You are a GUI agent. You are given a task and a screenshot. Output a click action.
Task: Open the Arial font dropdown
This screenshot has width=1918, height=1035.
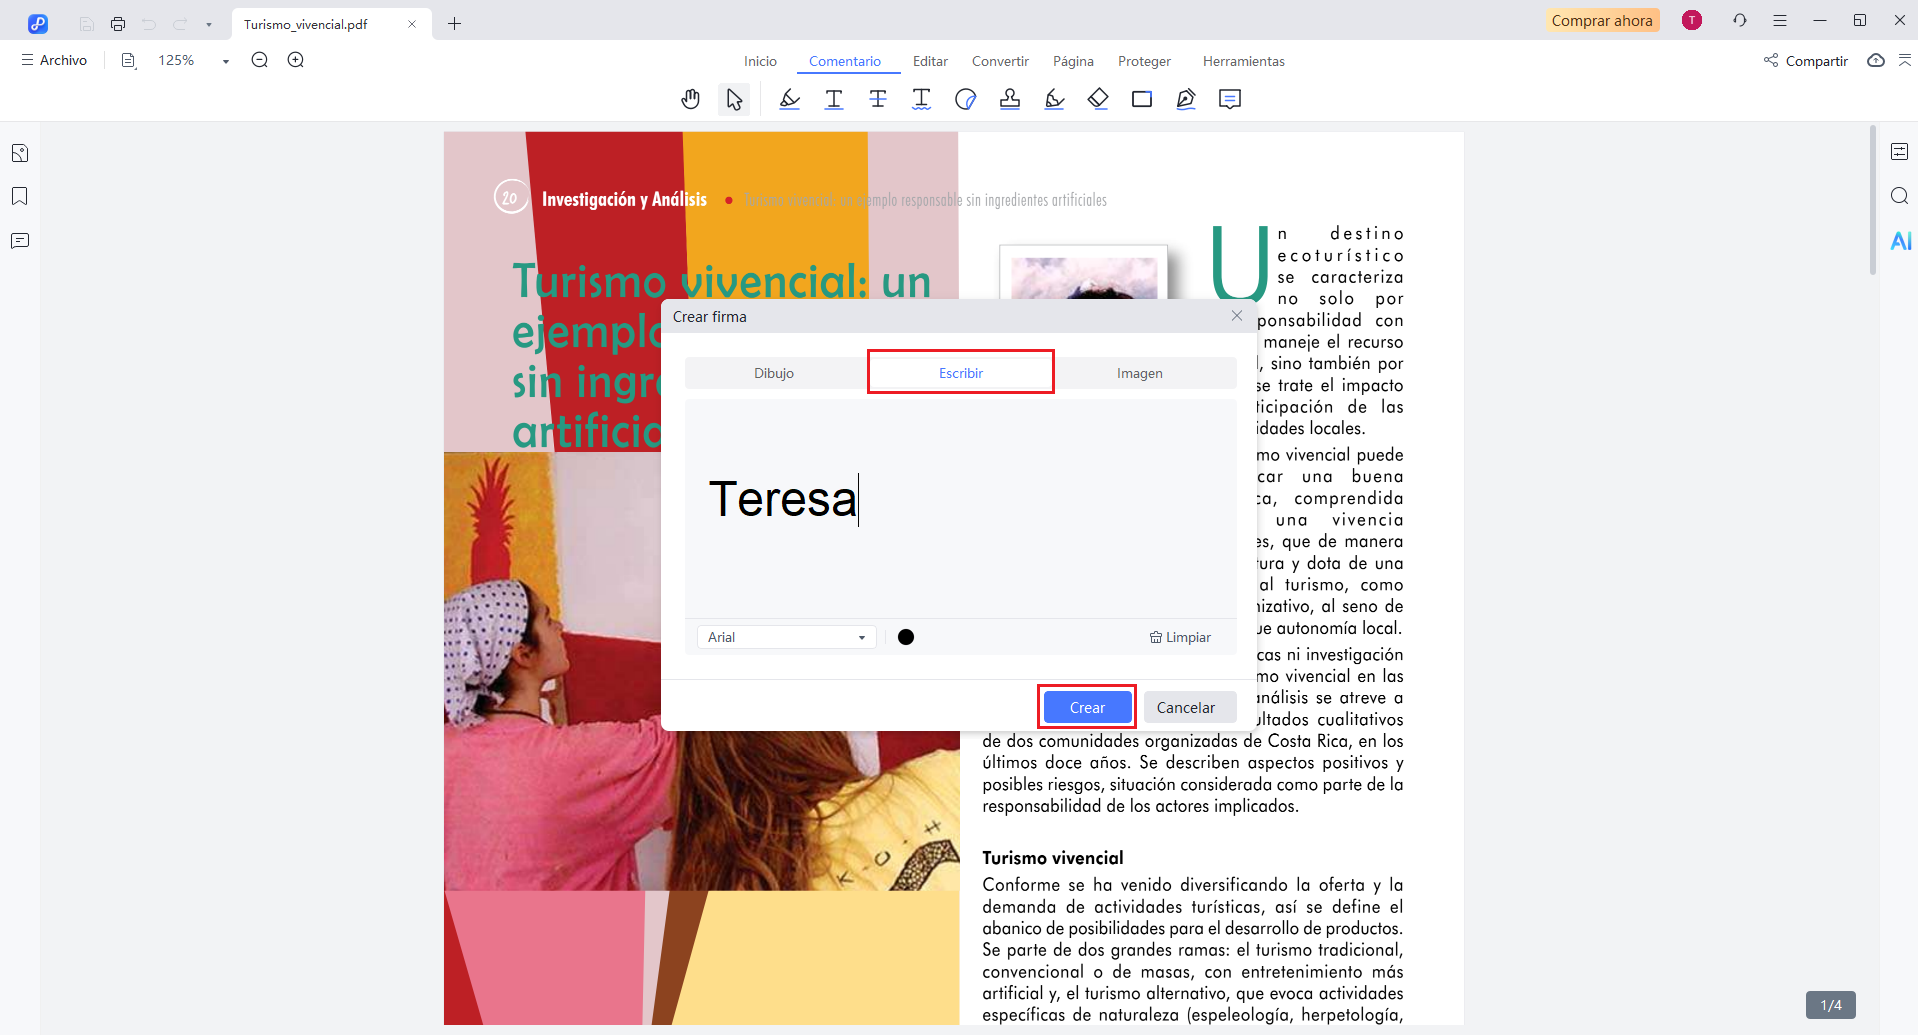click(786, 637)
